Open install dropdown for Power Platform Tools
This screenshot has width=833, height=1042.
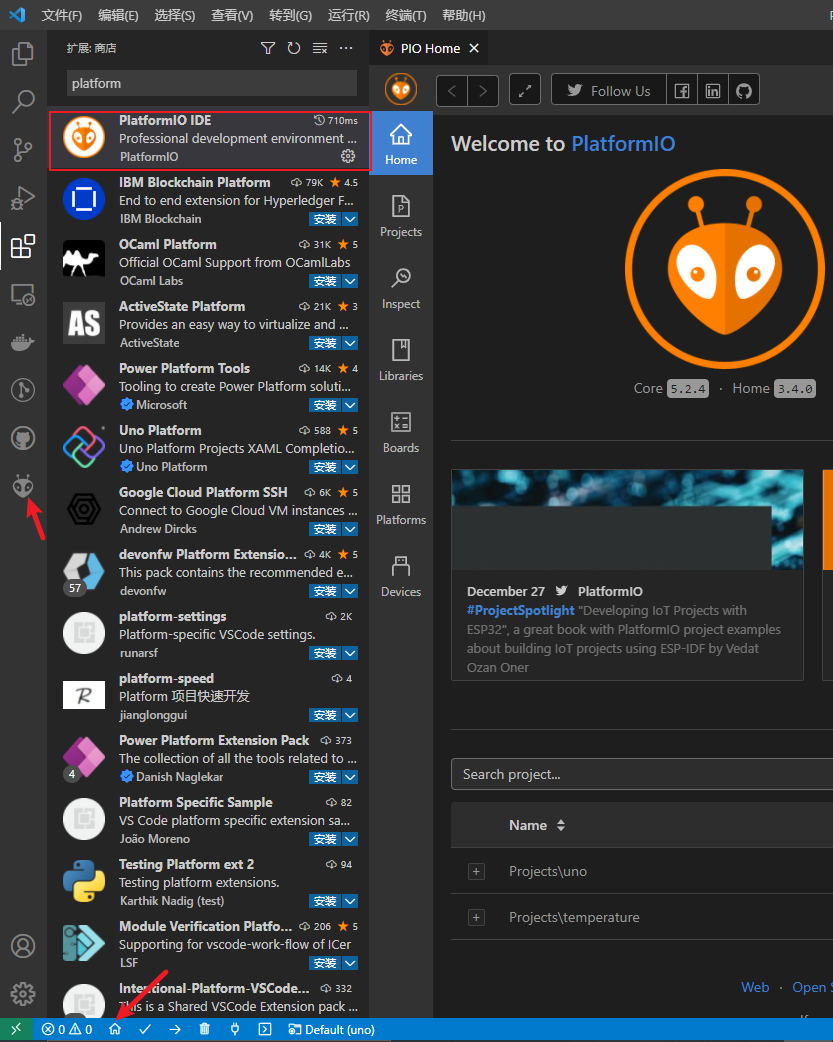pyautogui.click(x=350, y=405)
